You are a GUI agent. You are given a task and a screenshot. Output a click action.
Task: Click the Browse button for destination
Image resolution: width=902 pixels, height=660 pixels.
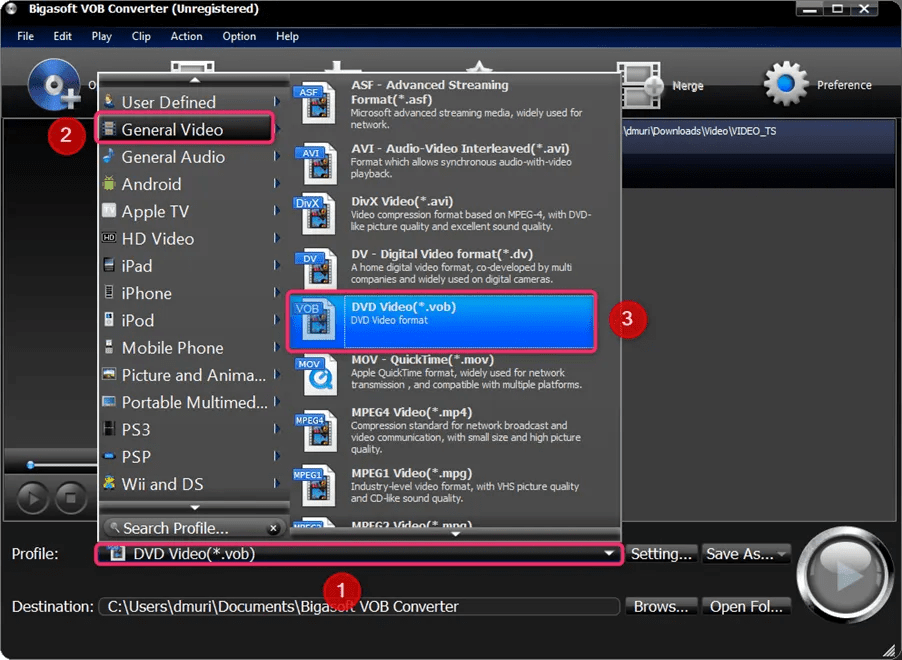pos(660,606)
